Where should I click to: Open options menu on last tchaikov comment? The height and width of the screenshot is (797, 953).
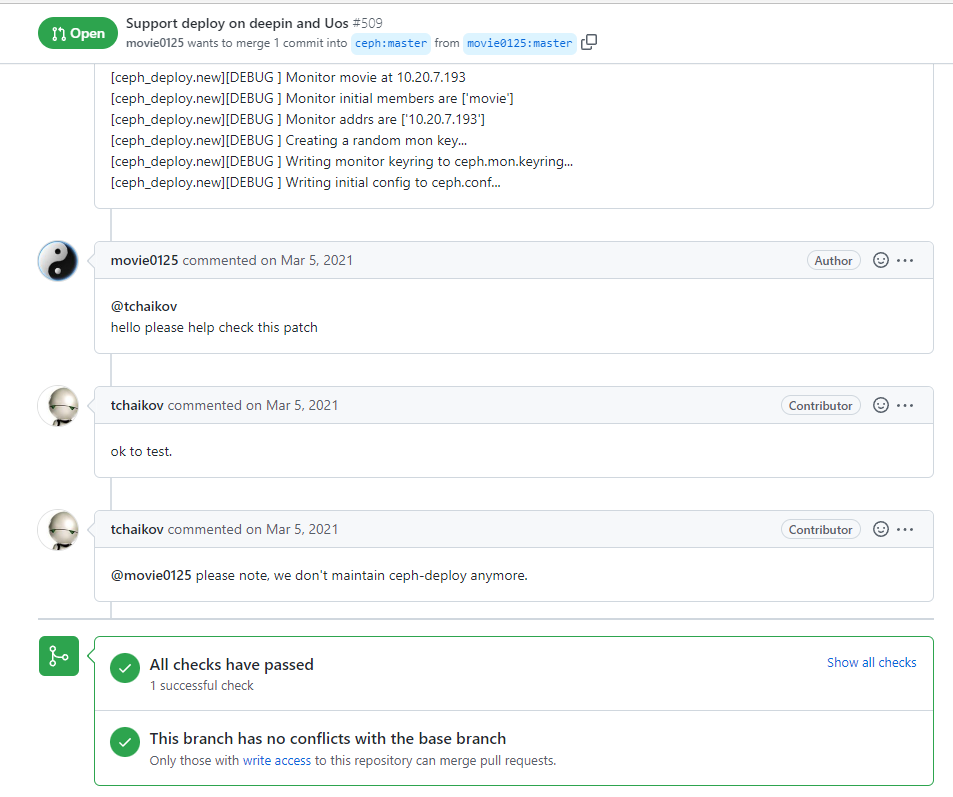click(905, 529)
